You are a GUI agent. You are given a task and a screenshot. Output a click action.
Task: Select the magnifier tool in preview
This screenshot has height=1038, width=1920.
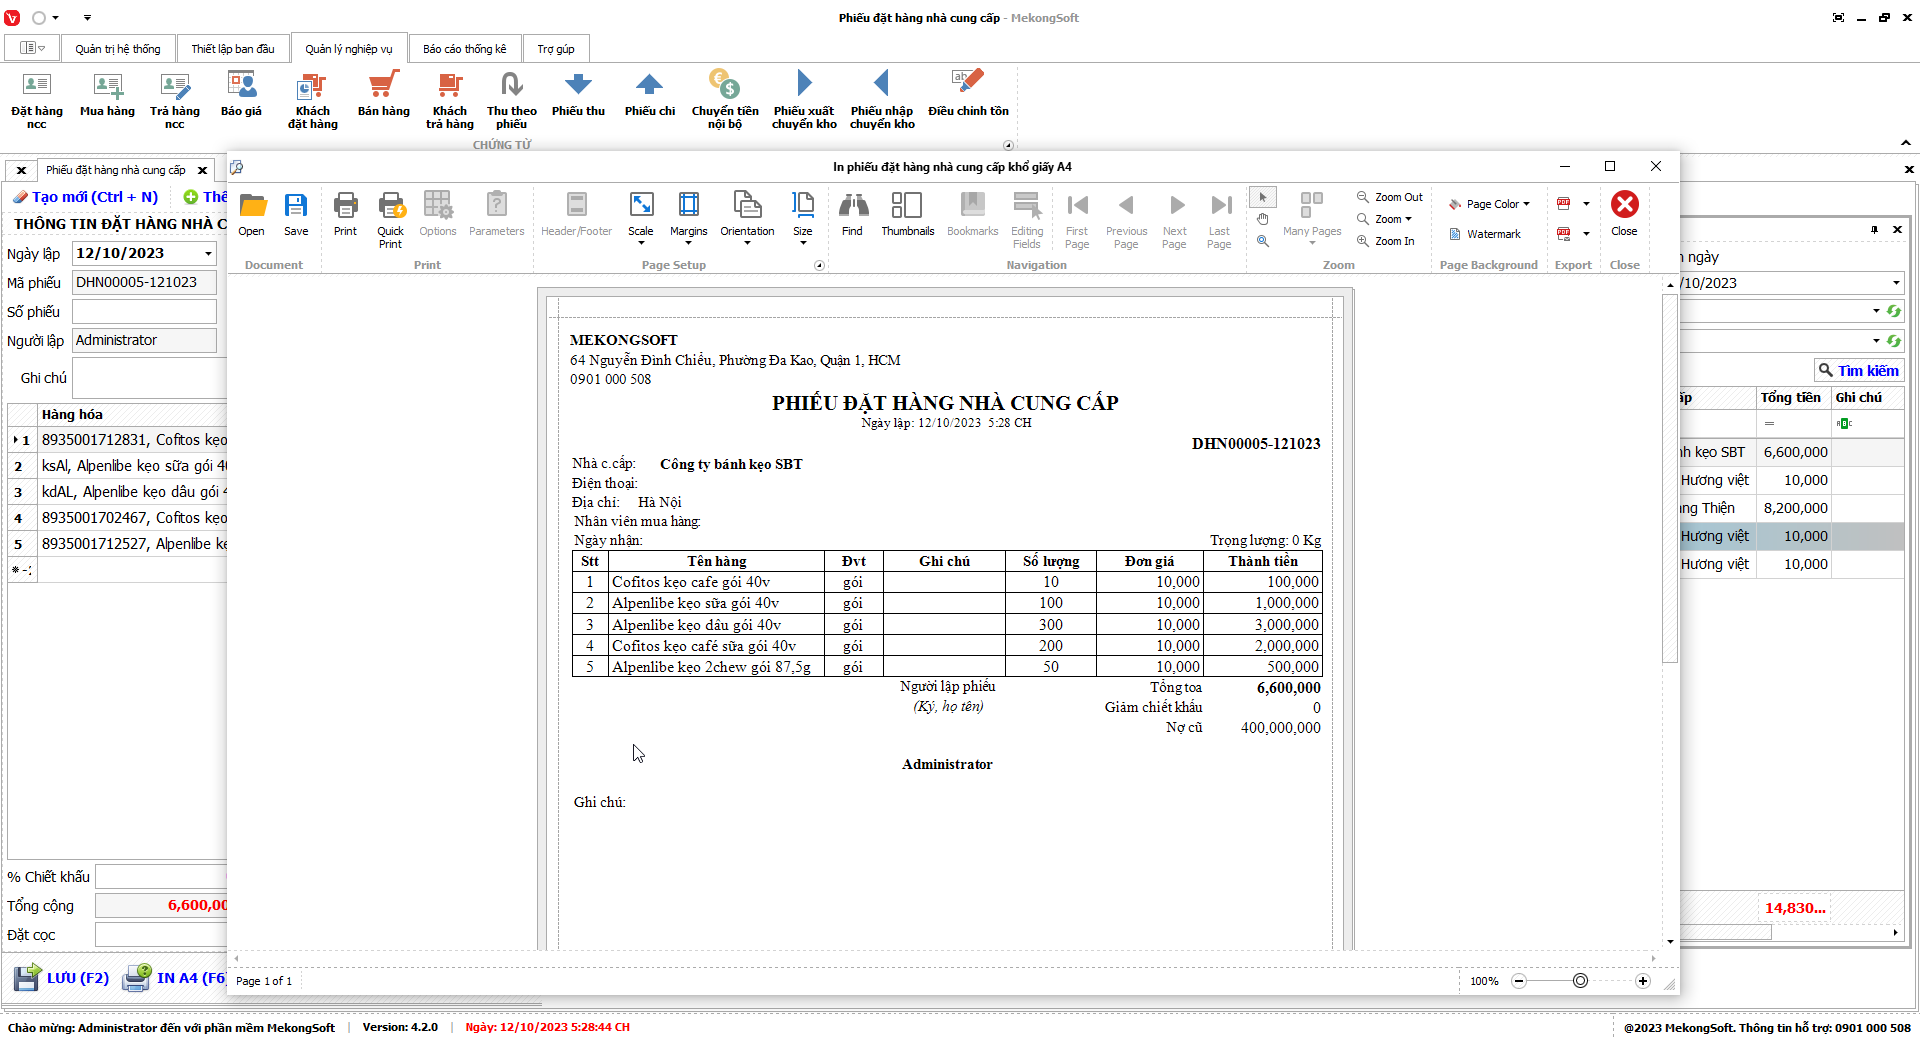[1263, 241]
